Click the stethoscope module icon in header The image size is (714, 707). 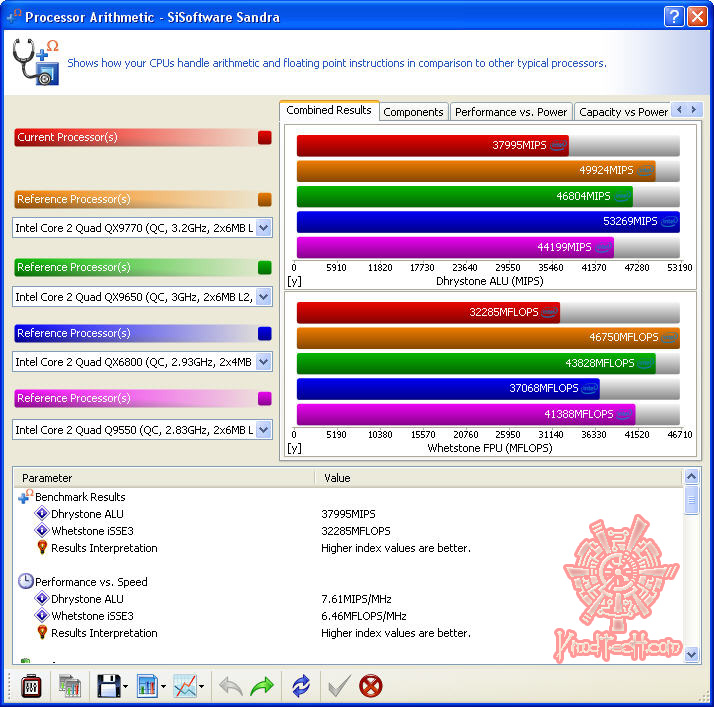tap(36, 62)
